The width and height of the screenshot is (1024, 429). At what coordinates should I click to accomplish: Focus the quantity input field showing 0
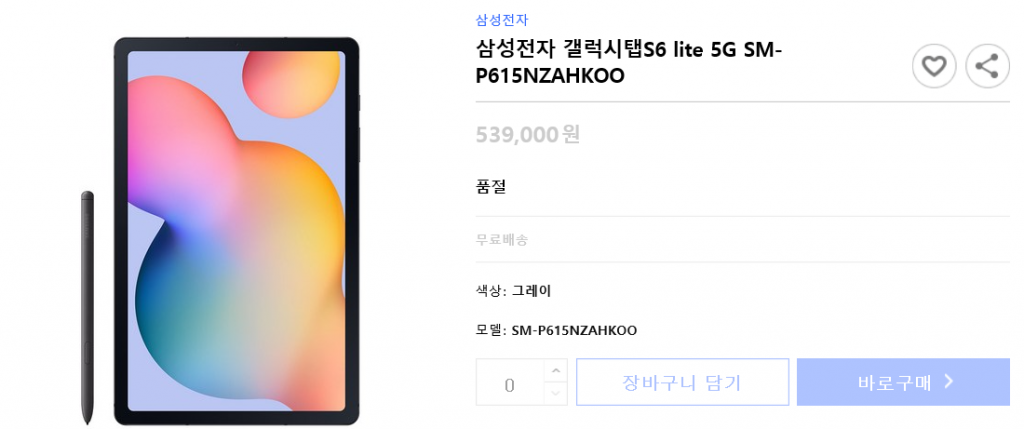coord(510,382)
